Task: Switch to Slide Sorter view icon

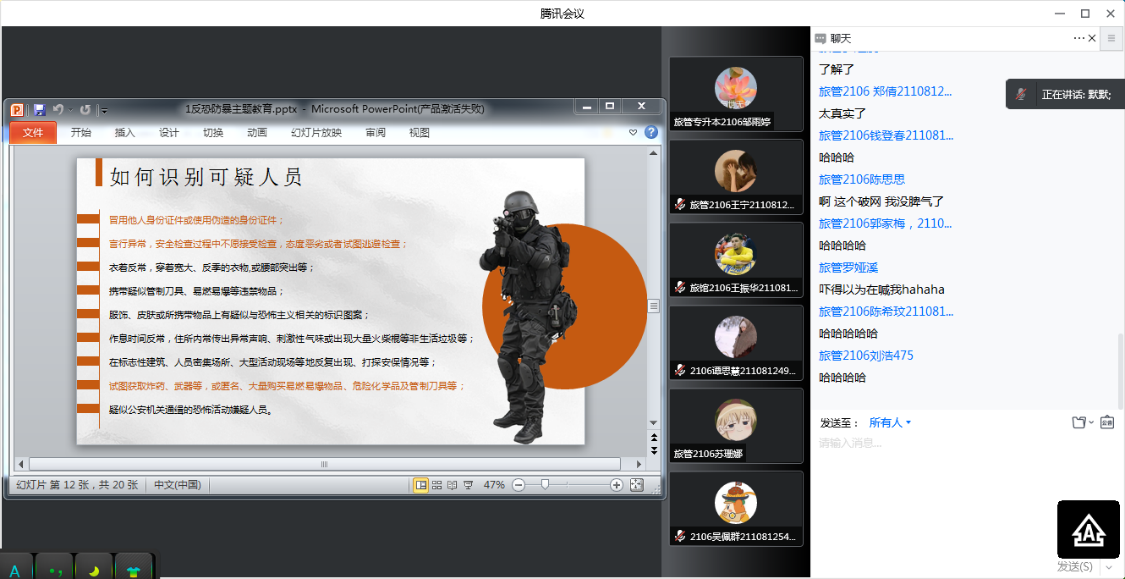Action: pyautogui.click(x=437, y=485)
